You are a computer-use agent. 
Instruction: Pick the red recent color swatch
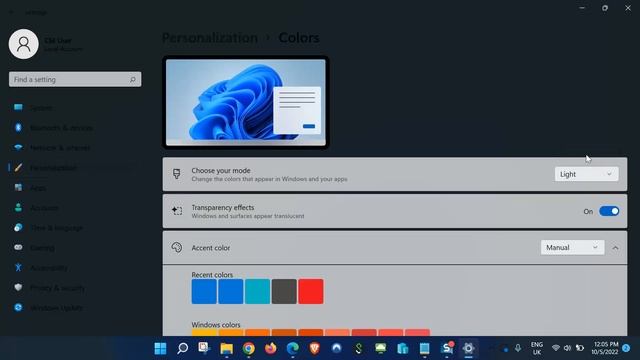[x=311, y=291]
